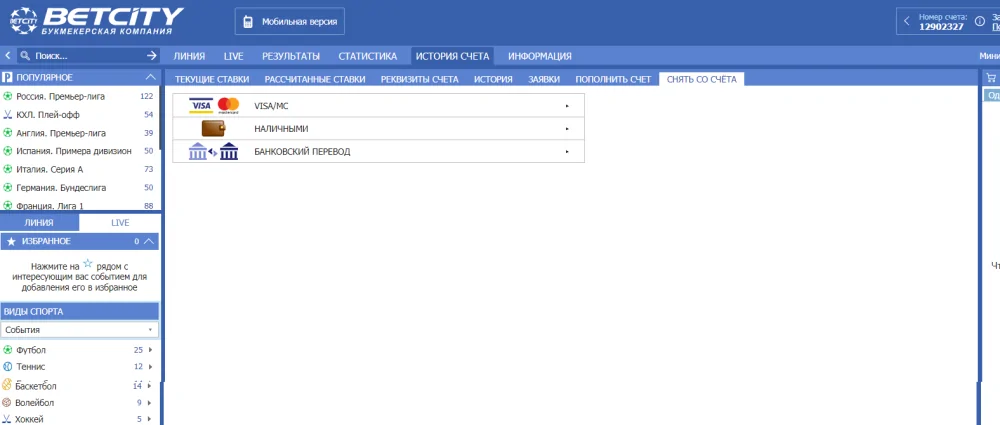Collapse the Популярное section
The image size is (1000, 425).
[150, 77]
